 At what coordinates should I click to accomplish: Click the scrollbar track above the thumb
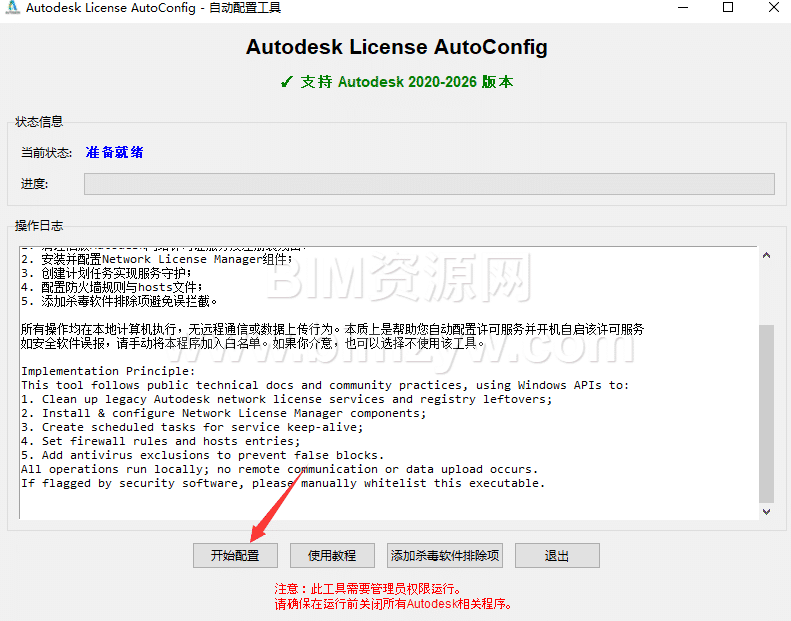tap(766, 290)
